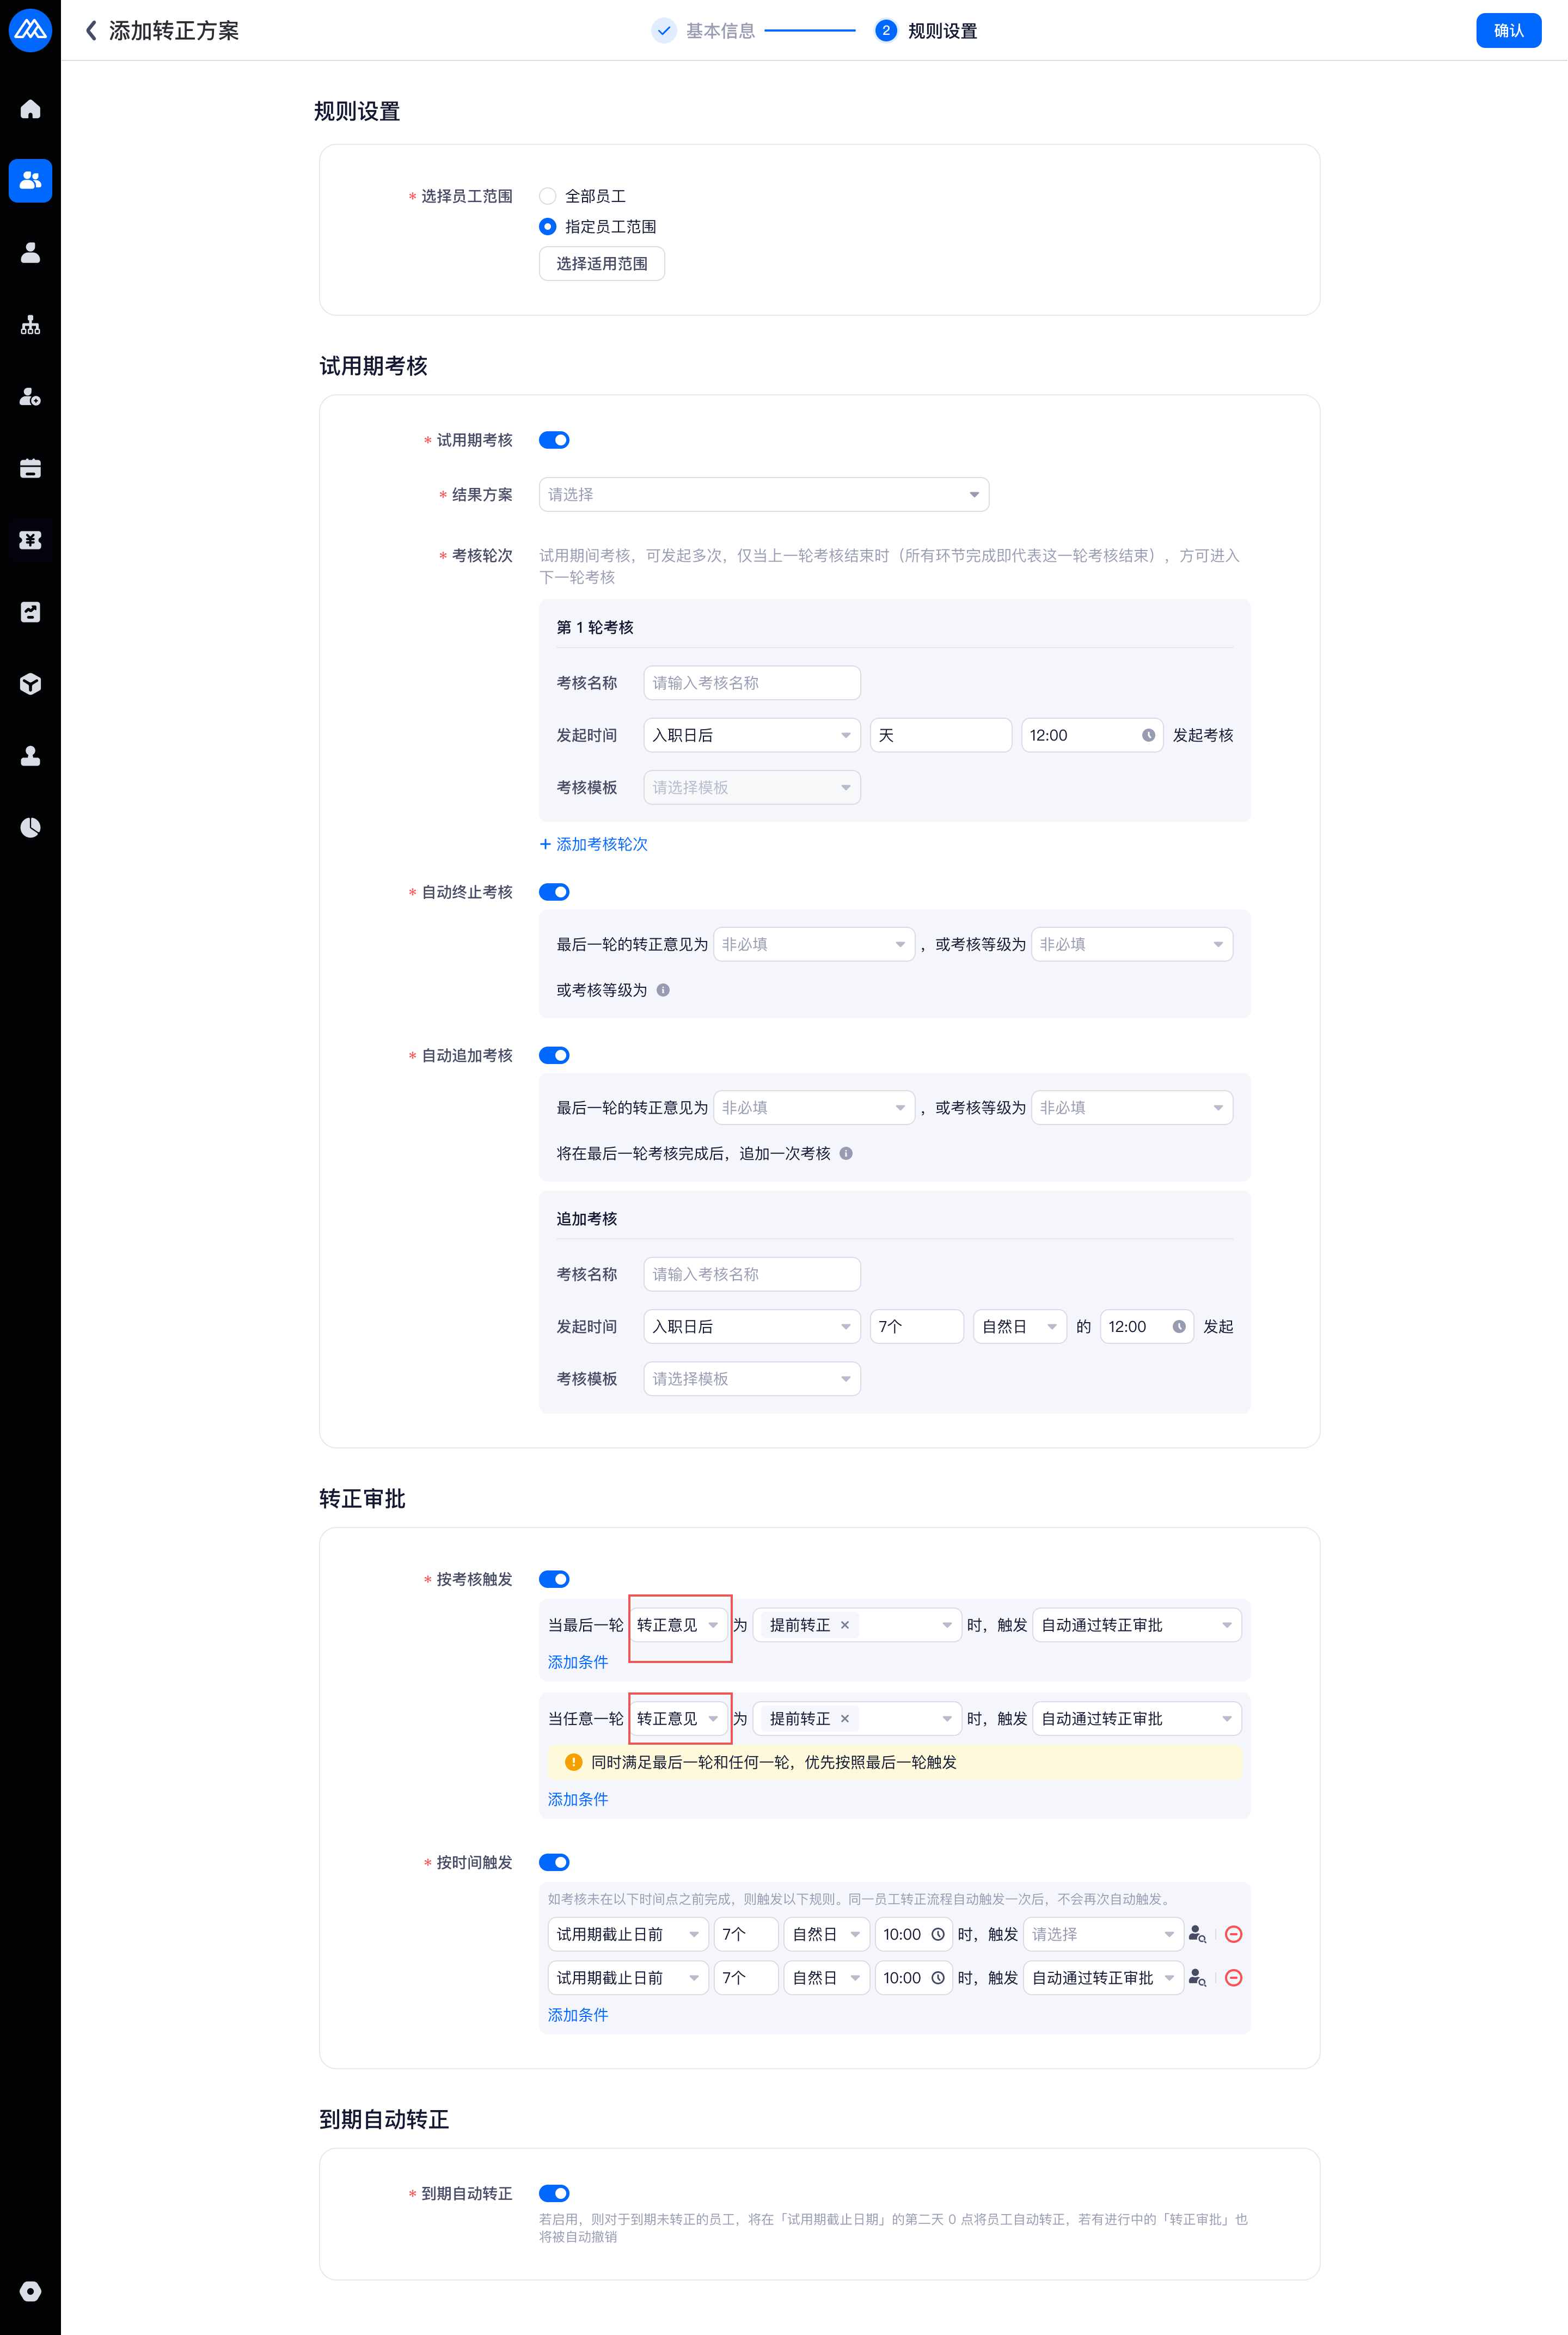Click the back arrow beside 添加转正方案
The width and height of the screenshot is (1568, 2335).
pyautogui.click(x=91, y=30)
